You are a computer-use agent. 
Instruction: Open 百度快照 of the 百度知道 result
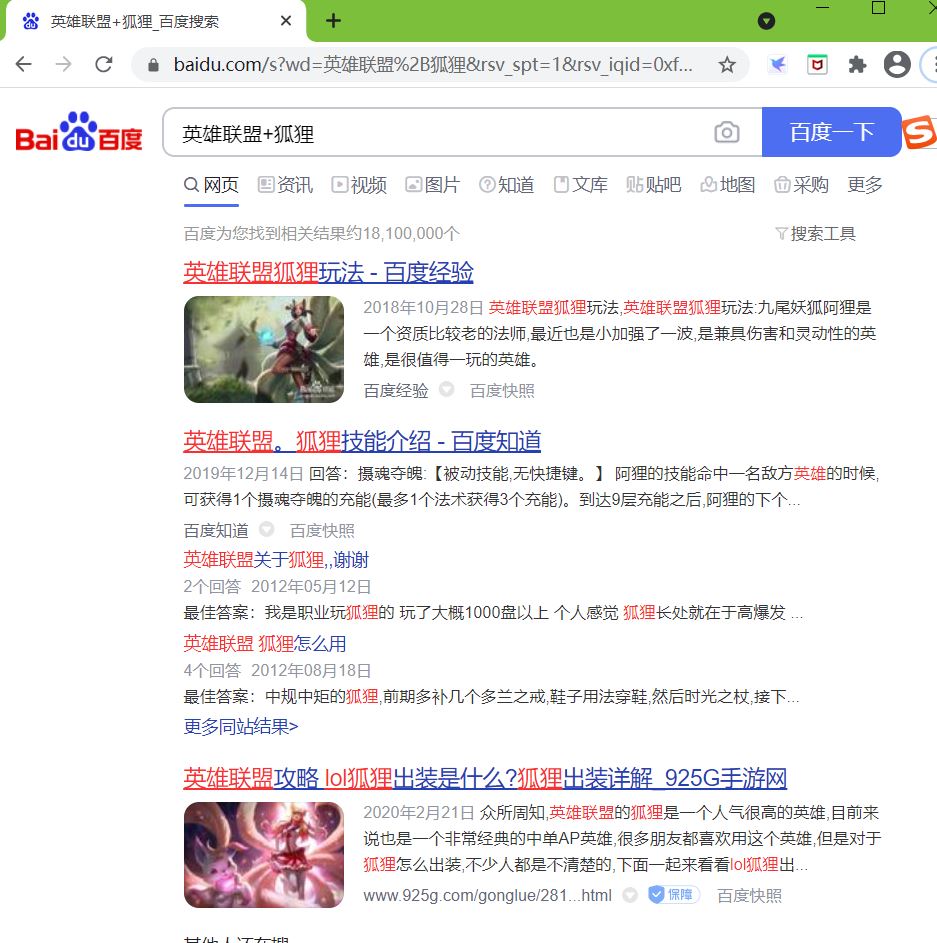[322, 530]
